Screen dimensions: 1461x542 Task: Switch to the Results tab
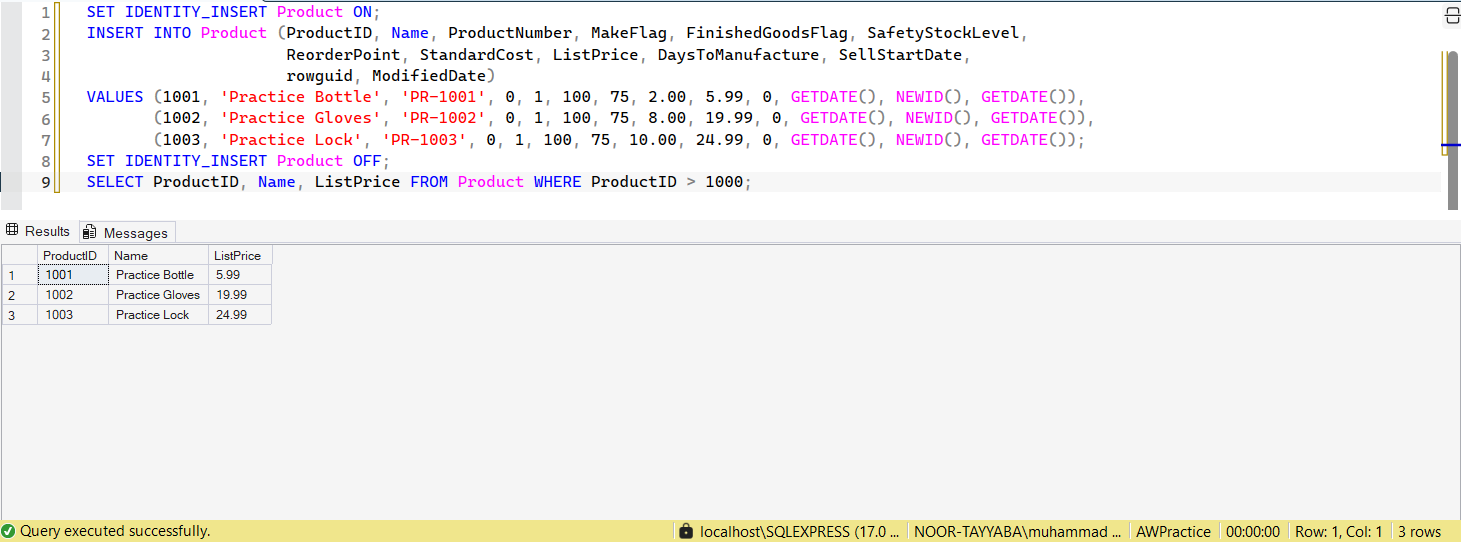coord(38,231)
